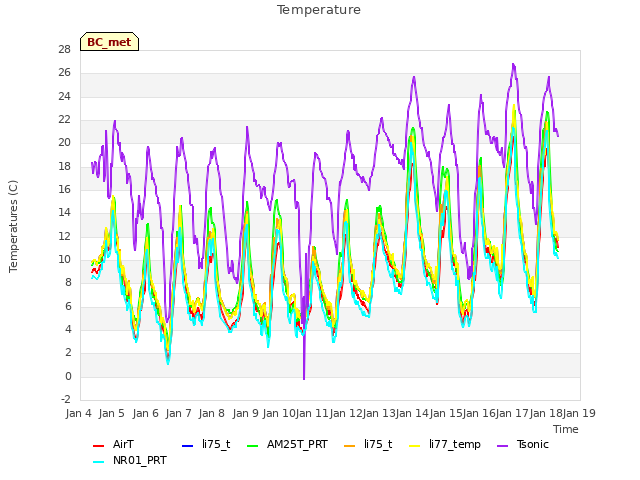Click the Jan 9 date tick
640x480 pixels.
[245, 413]
